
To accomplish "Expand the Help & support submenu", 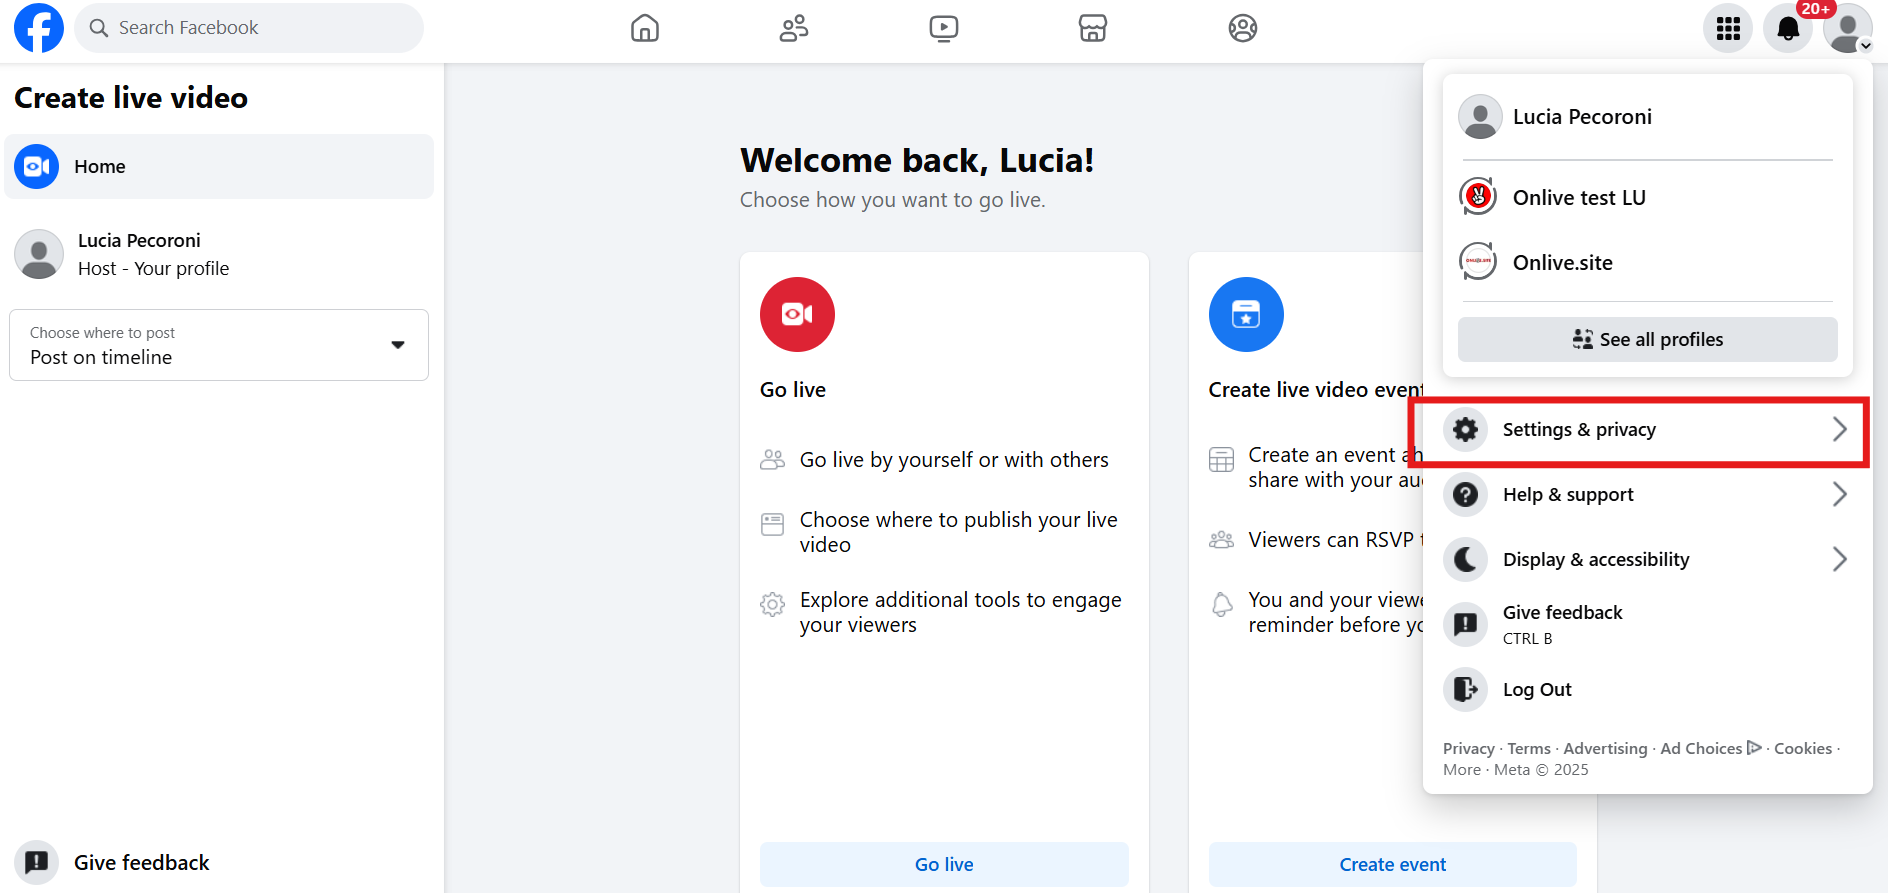I will click(x=1645, y=495).
